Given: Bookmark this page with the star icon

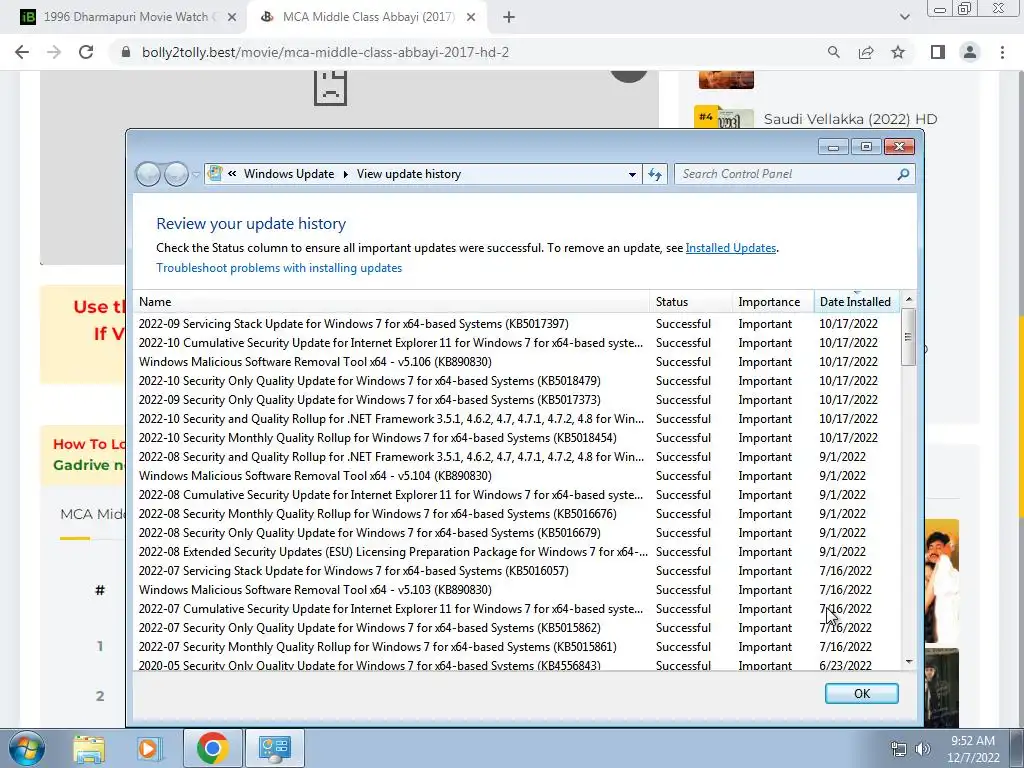Looking at the screenshot, I should 898,52.
